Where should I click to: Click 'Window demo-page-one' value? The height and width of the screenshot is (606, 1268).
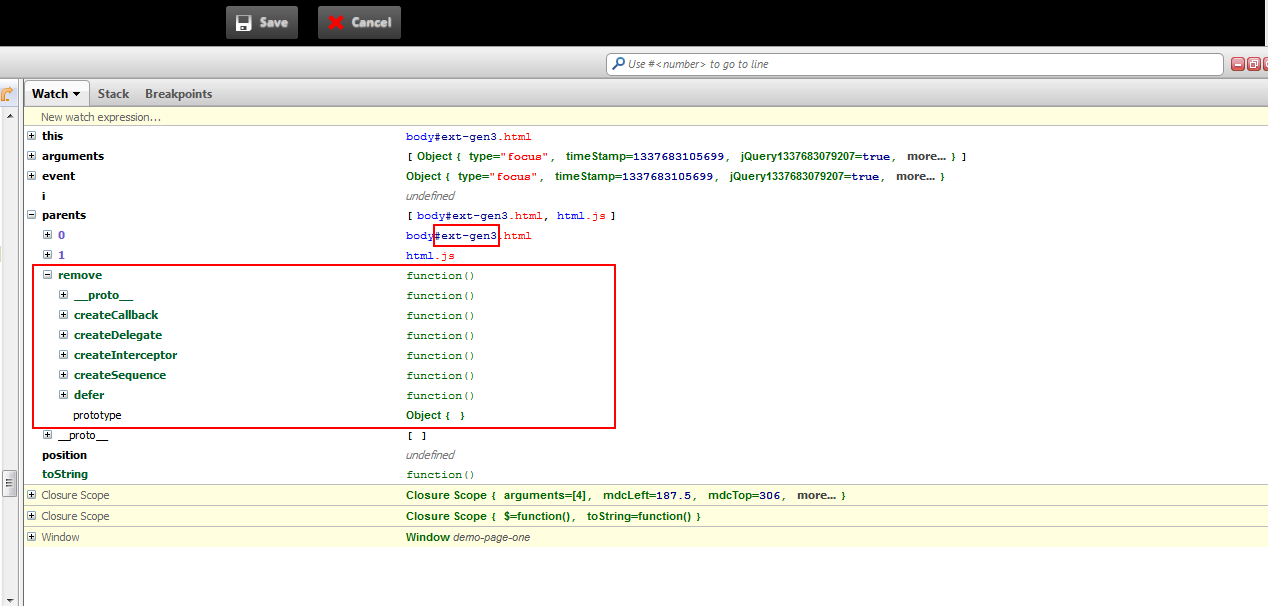click(468, 537)
